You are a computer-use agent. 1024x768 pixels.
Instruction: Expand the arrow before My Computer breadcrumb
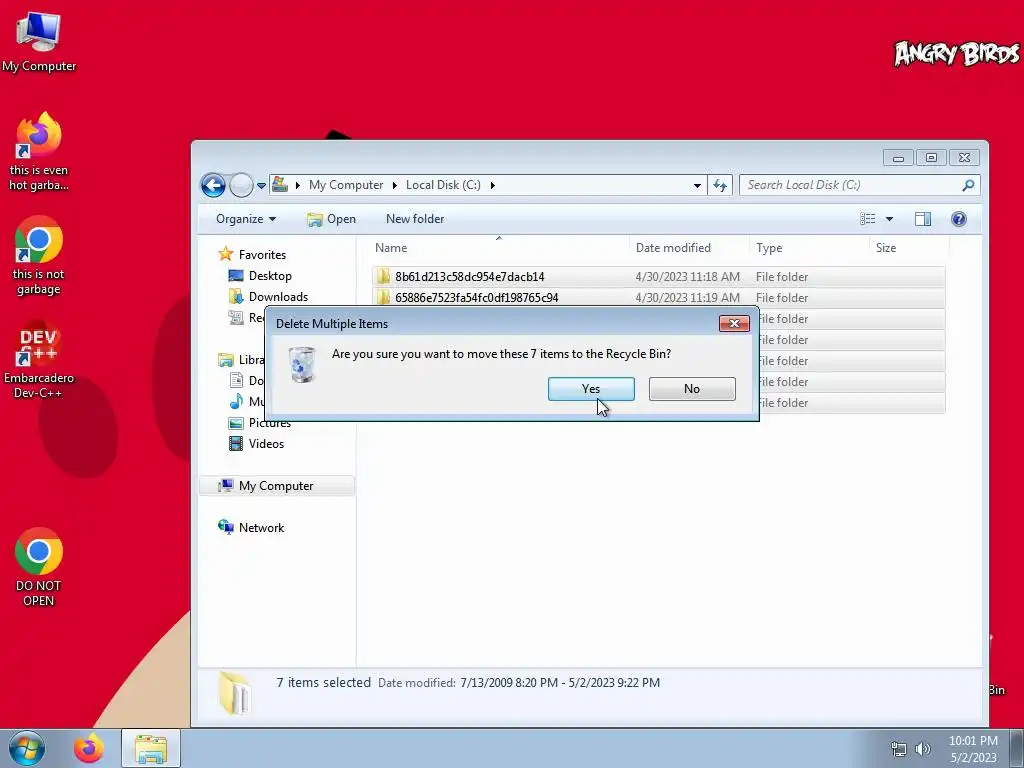coord(298,185)
